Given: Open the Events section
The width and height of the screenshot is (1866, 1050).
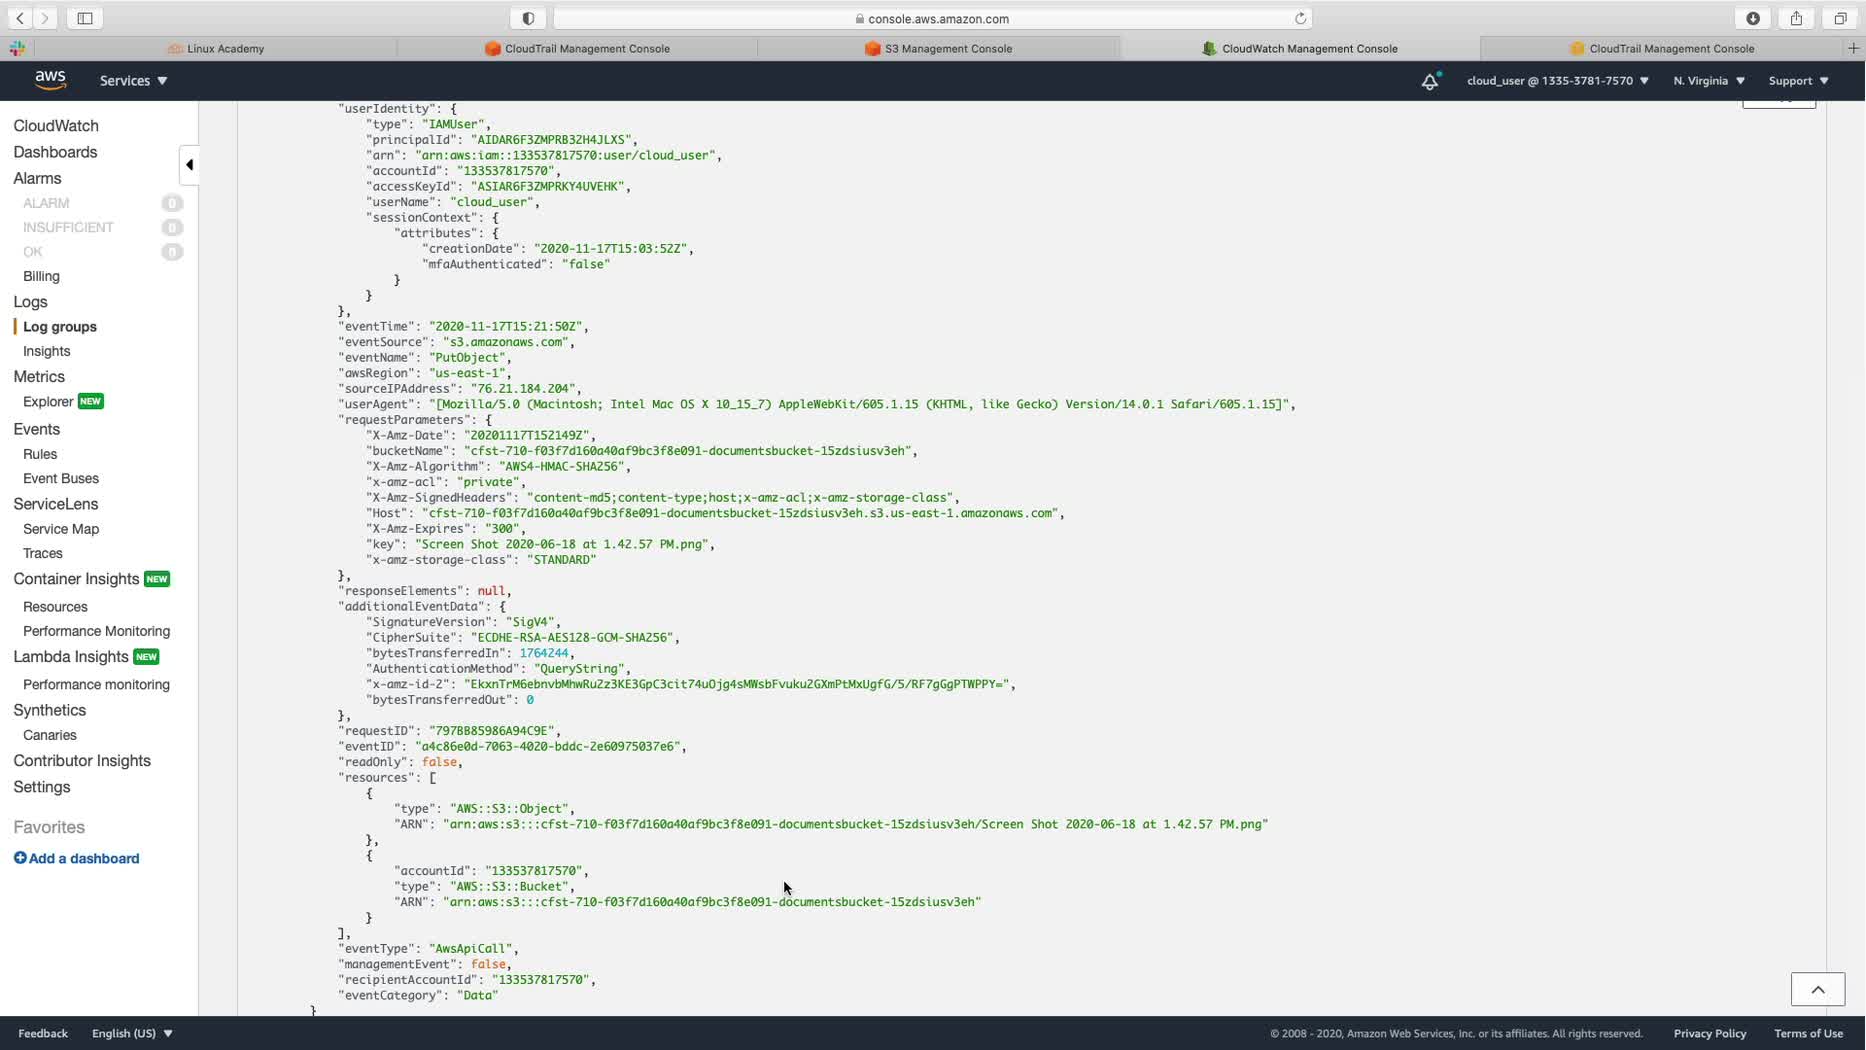Looking at the screenshot, I should point(36,429).
